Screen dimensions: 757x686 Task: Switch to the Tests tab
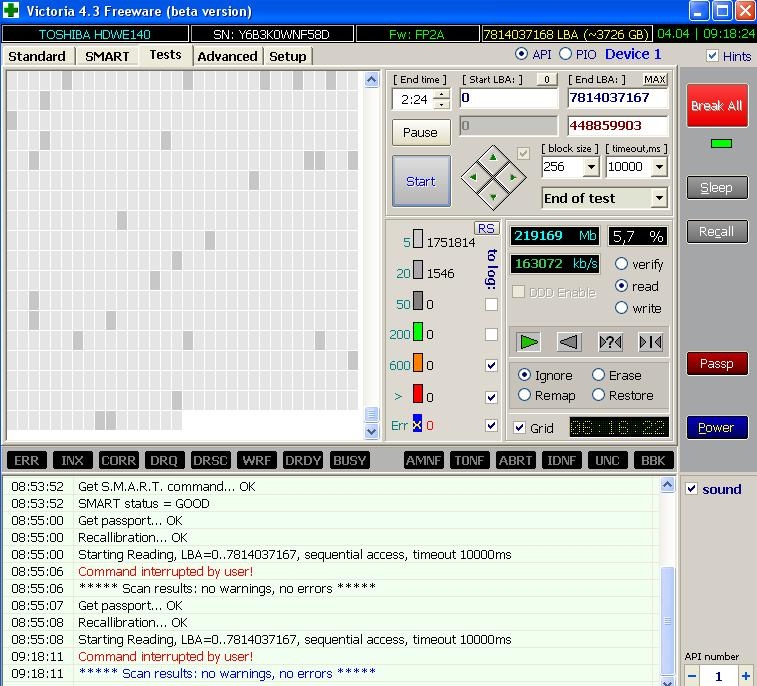(x=166, y=55)
